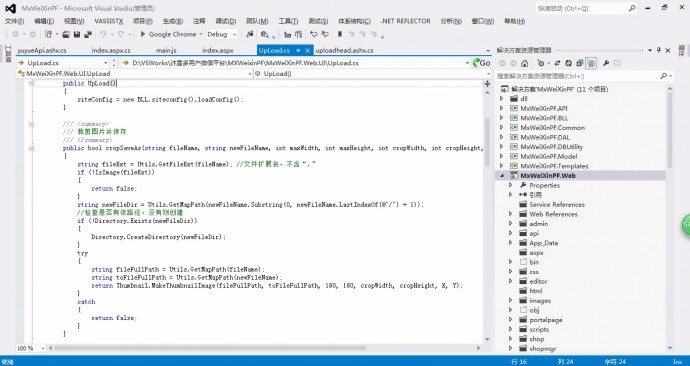Click the New Project toolbar icon

click(x=48, y=34)
